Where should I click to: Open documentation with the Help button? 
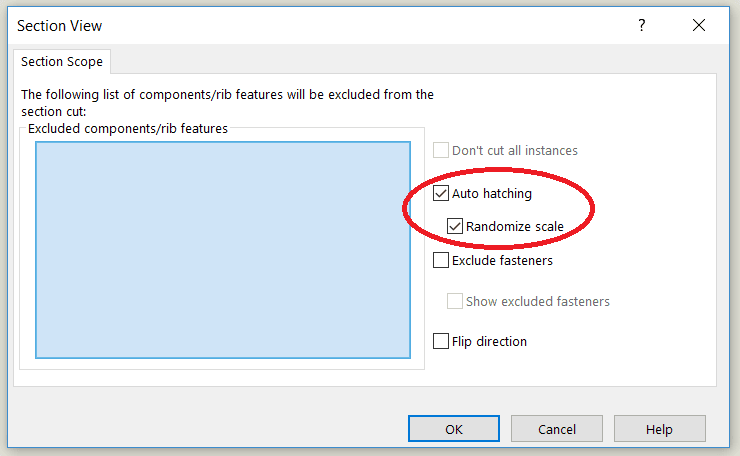[x=659, y=429]
